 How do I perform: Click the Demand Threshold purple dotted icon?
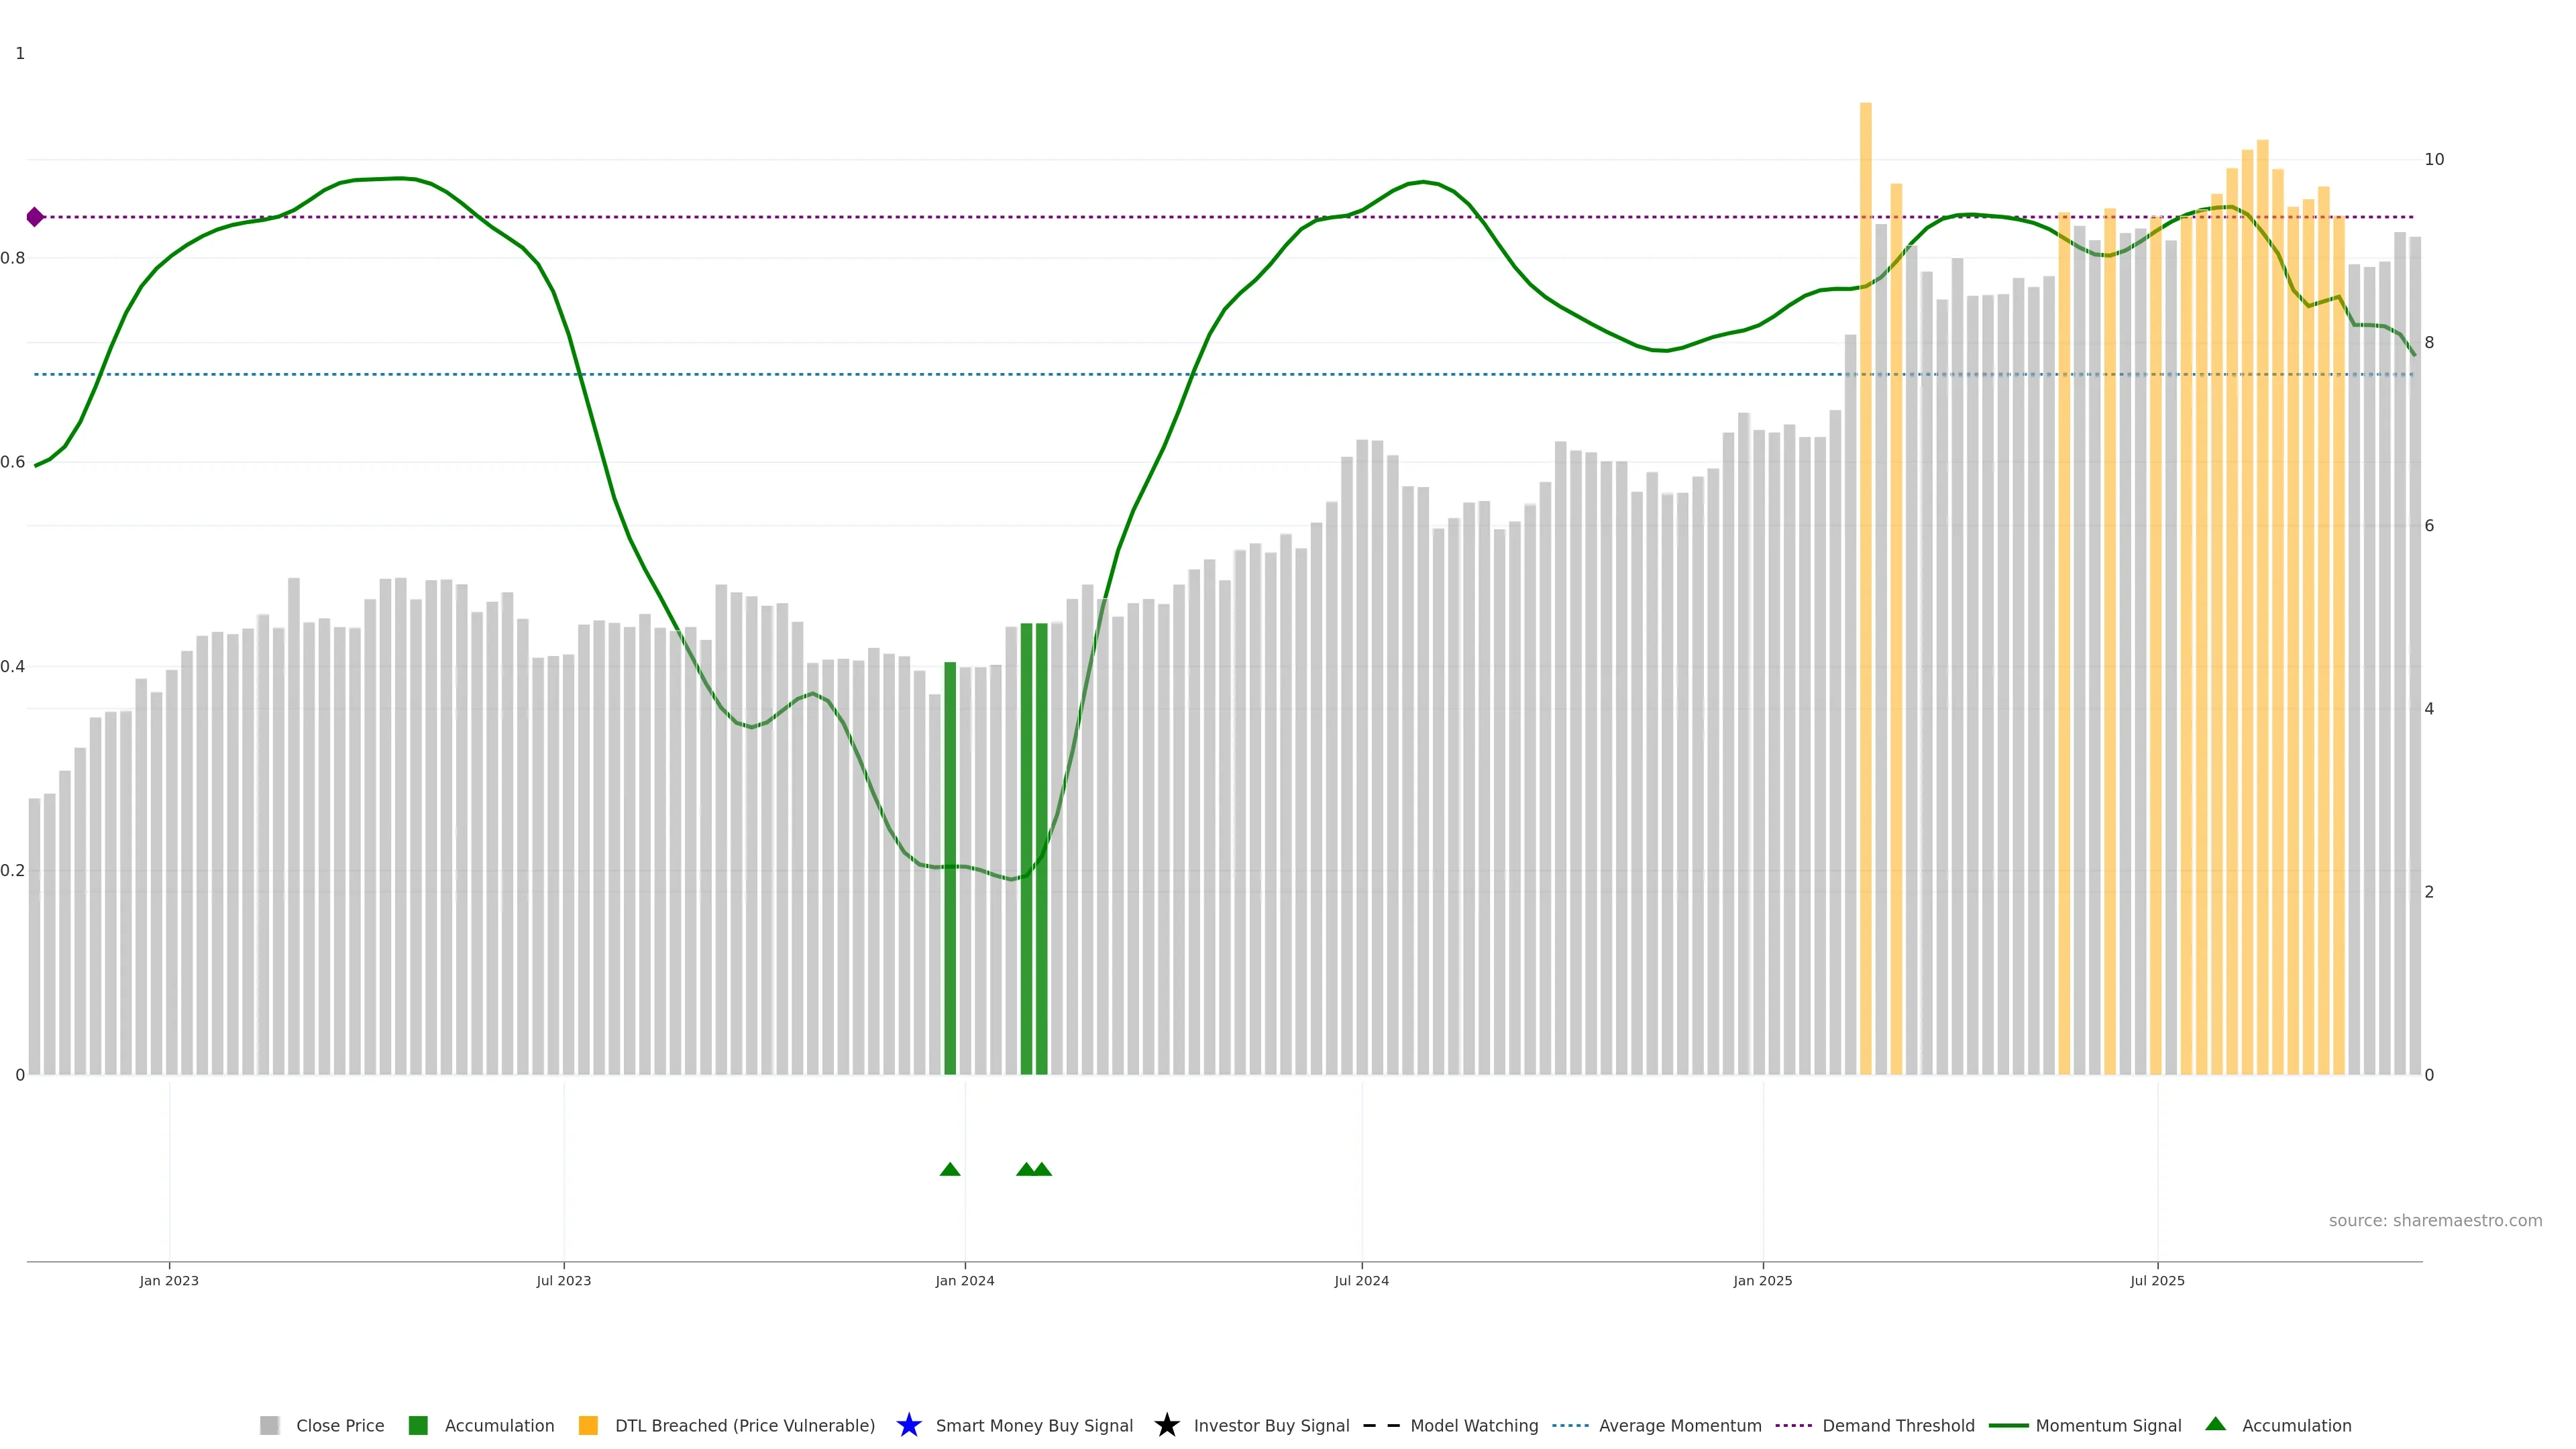click(x=1793, y=1425)
